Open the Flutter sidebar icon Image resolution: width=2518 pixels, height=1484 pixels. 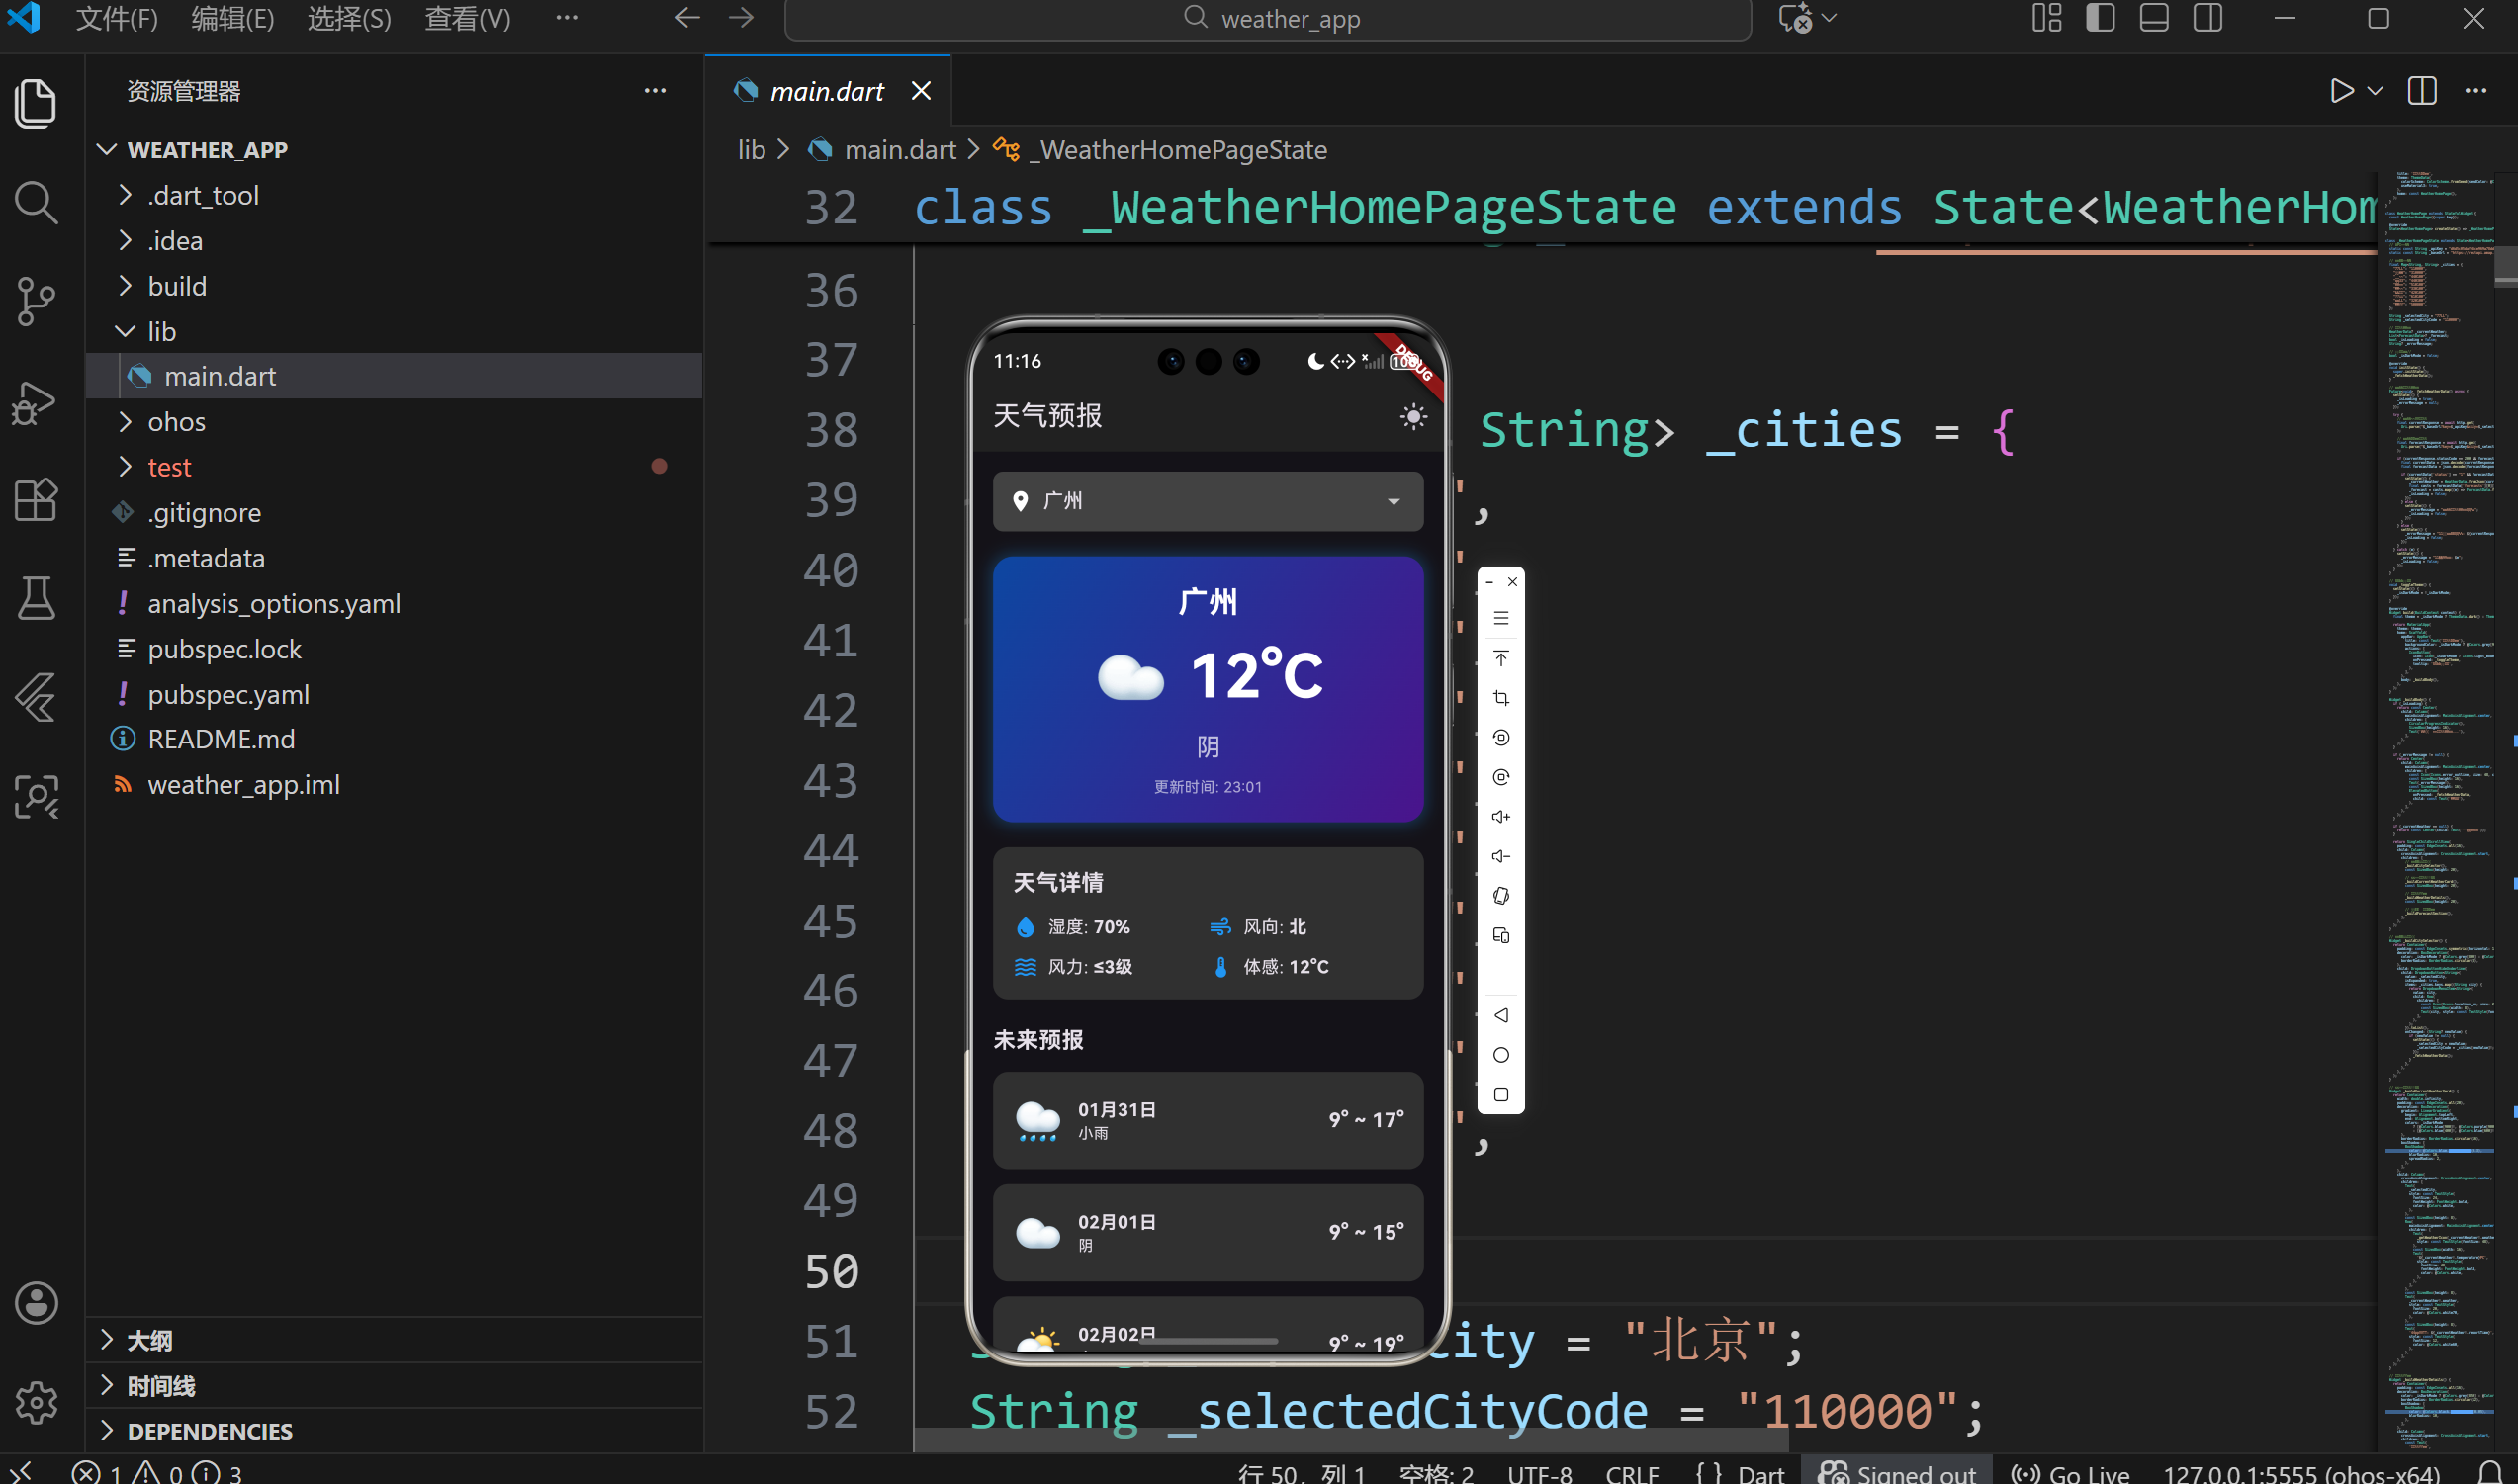click(36, 697)
